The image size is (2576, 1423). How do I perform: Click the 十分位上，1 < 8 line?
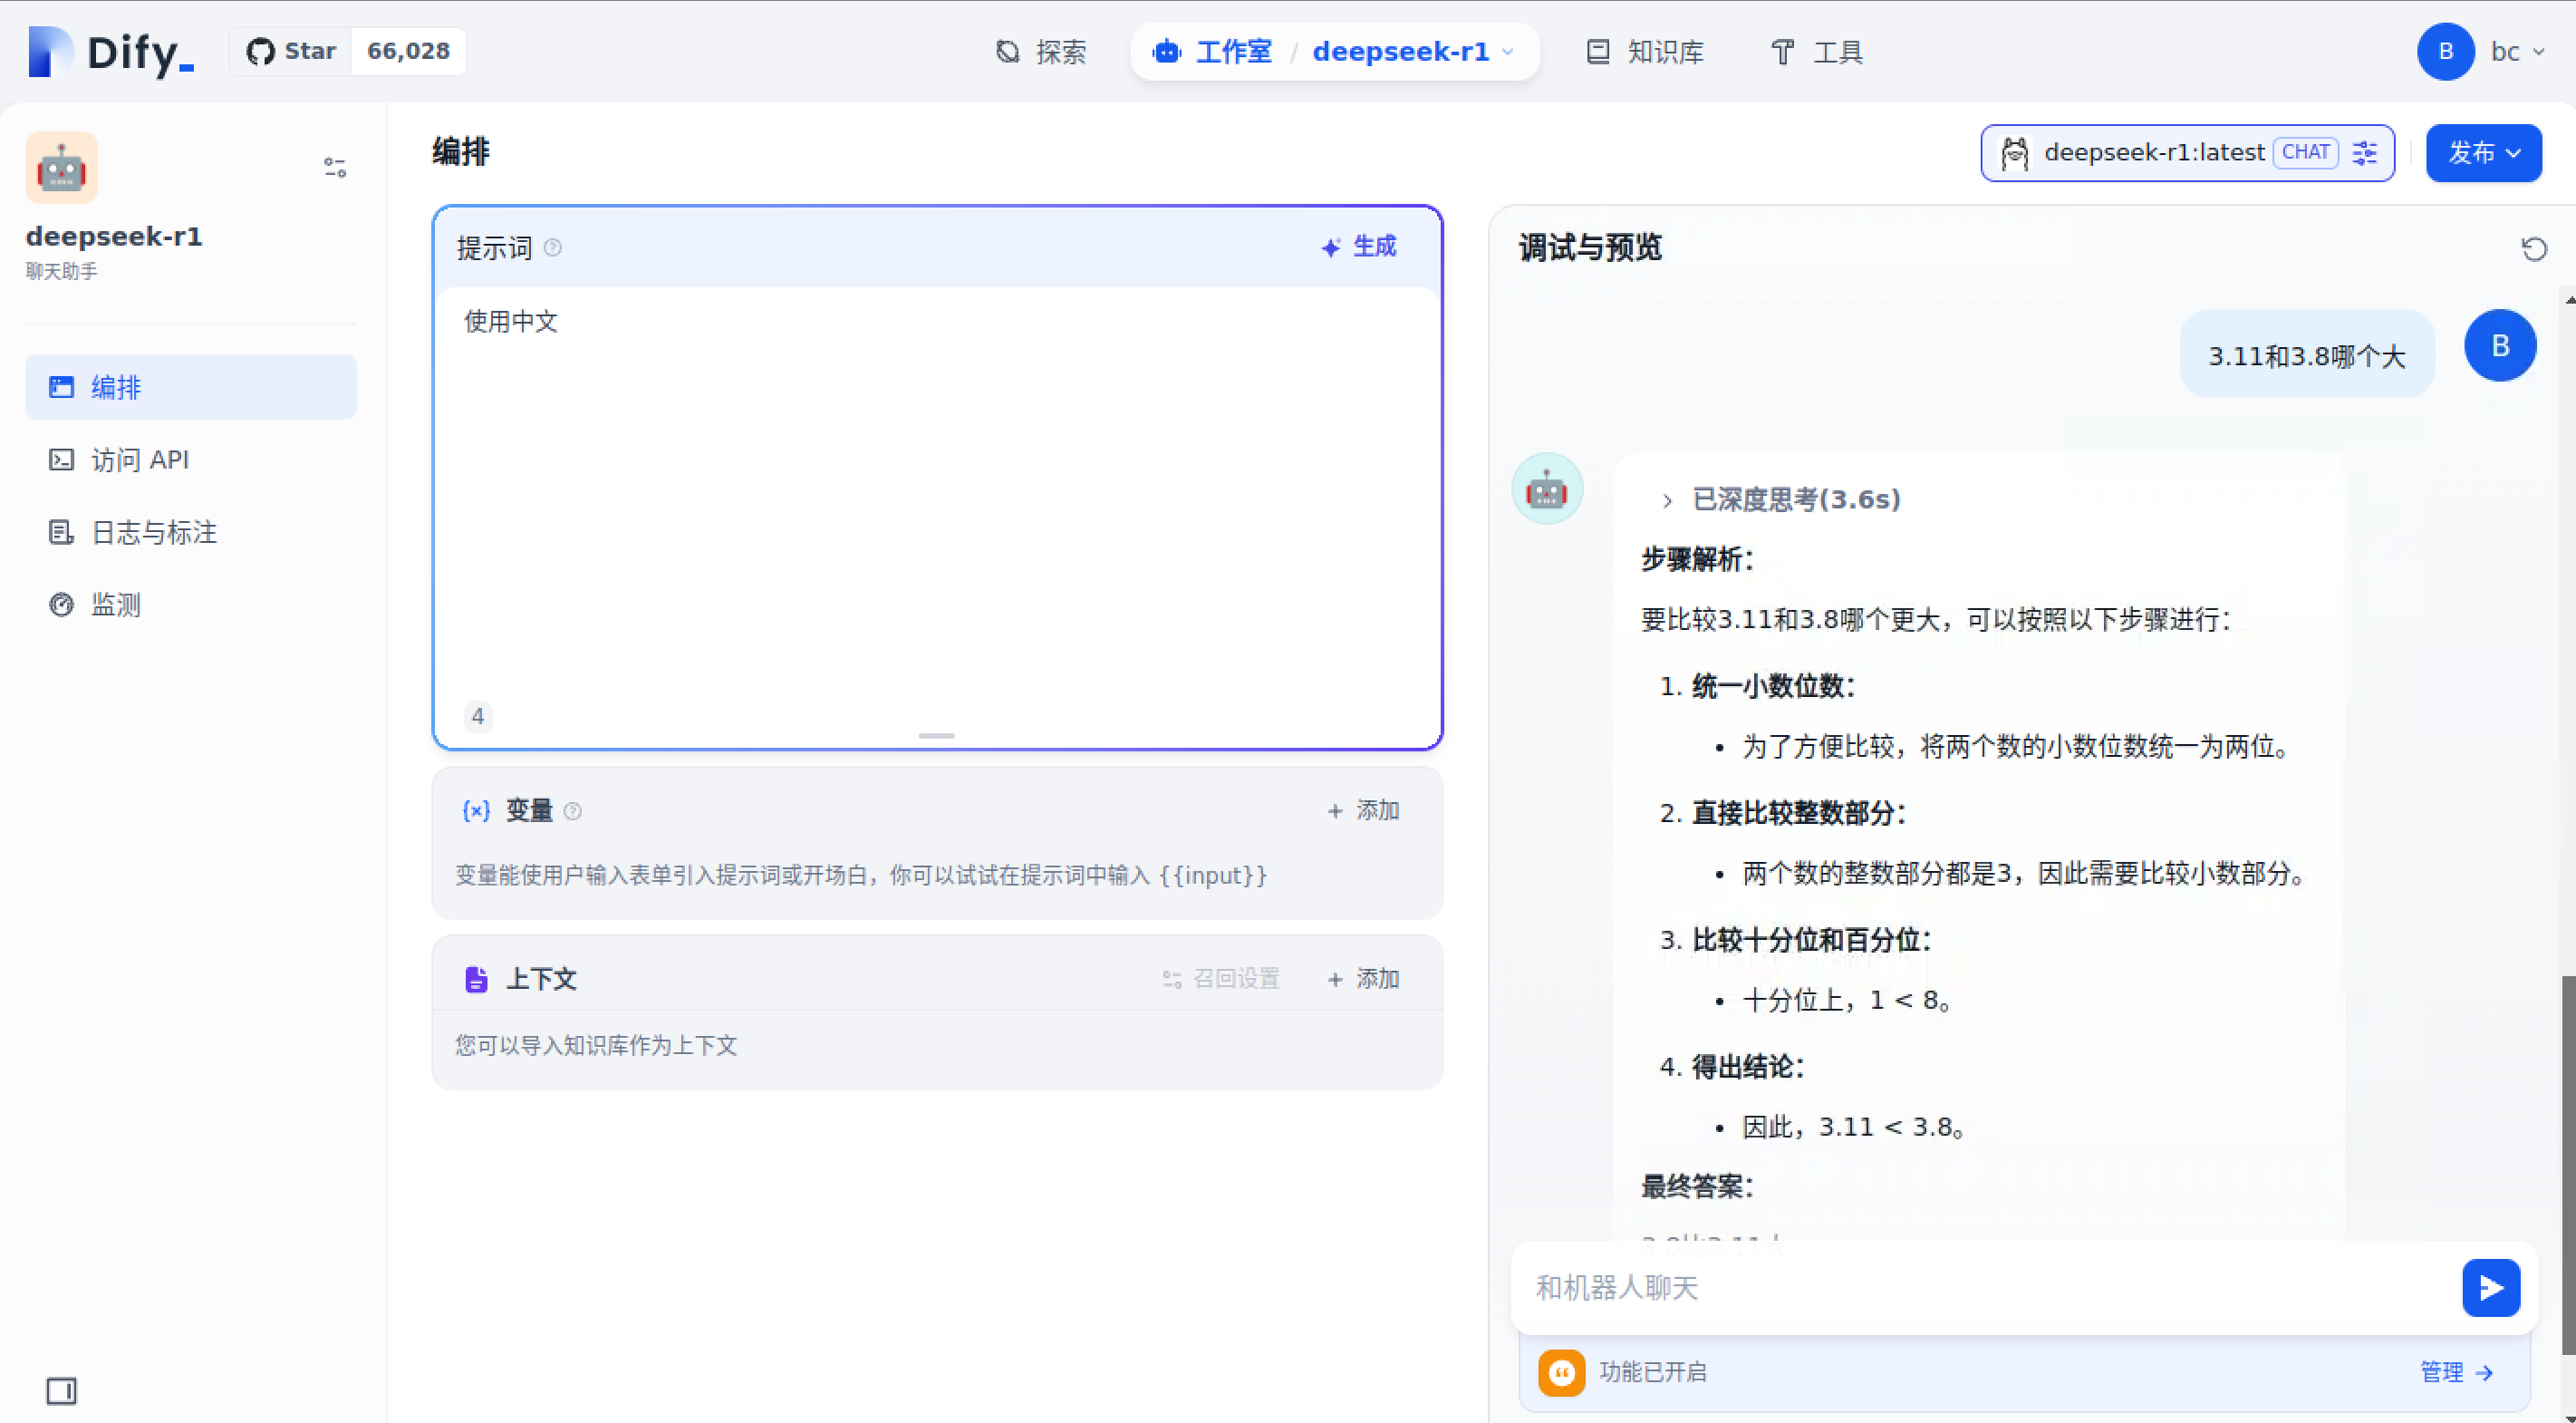coord(1847,1000)
